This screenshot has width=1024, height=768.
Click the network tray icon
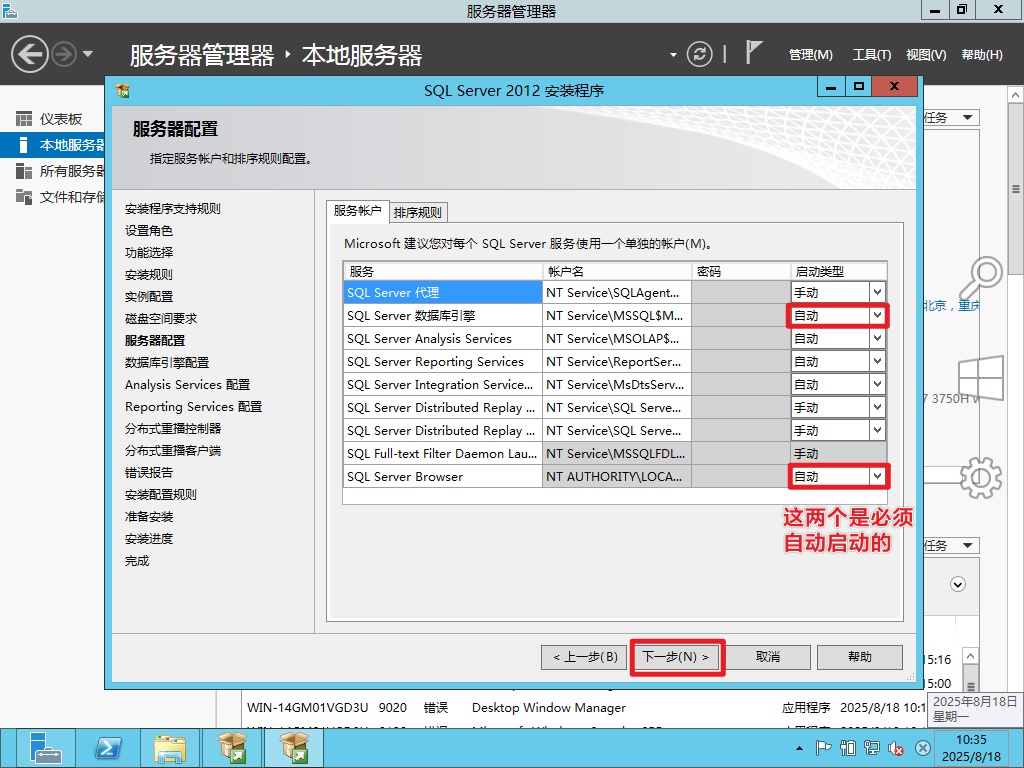[872, 748]
